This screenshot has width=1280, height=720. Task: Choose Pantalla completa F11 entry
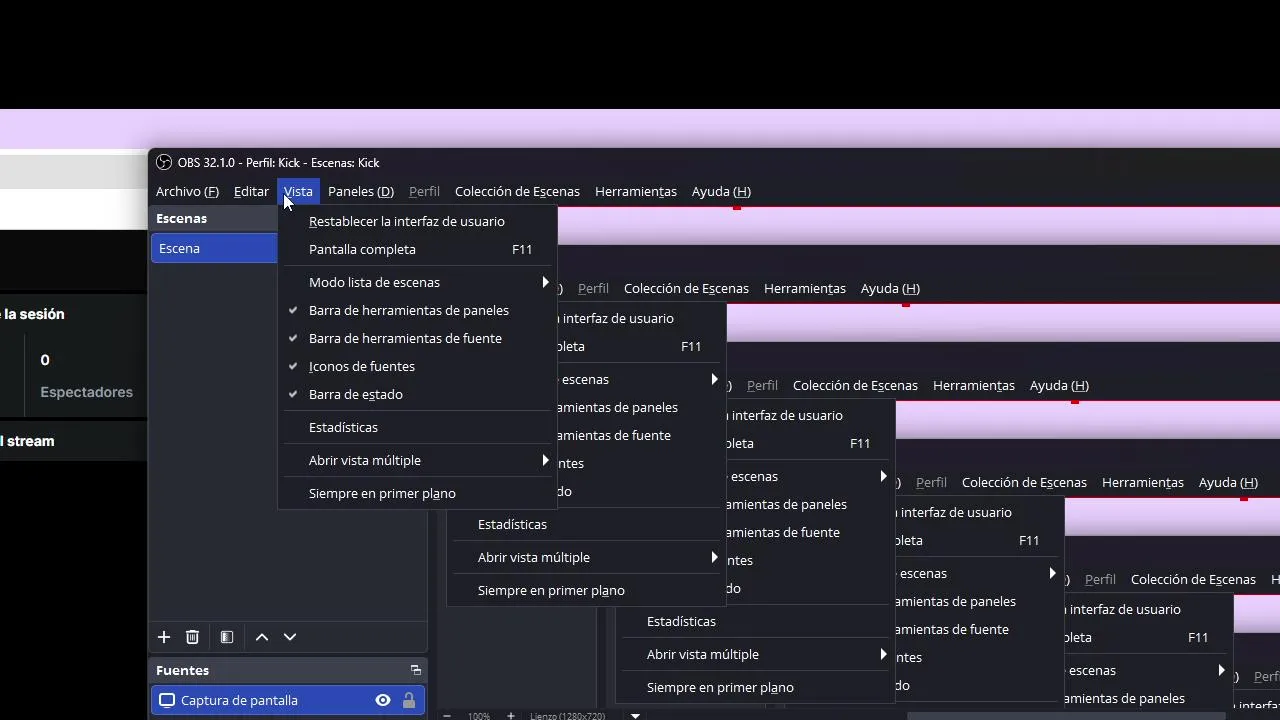(417, 249)
